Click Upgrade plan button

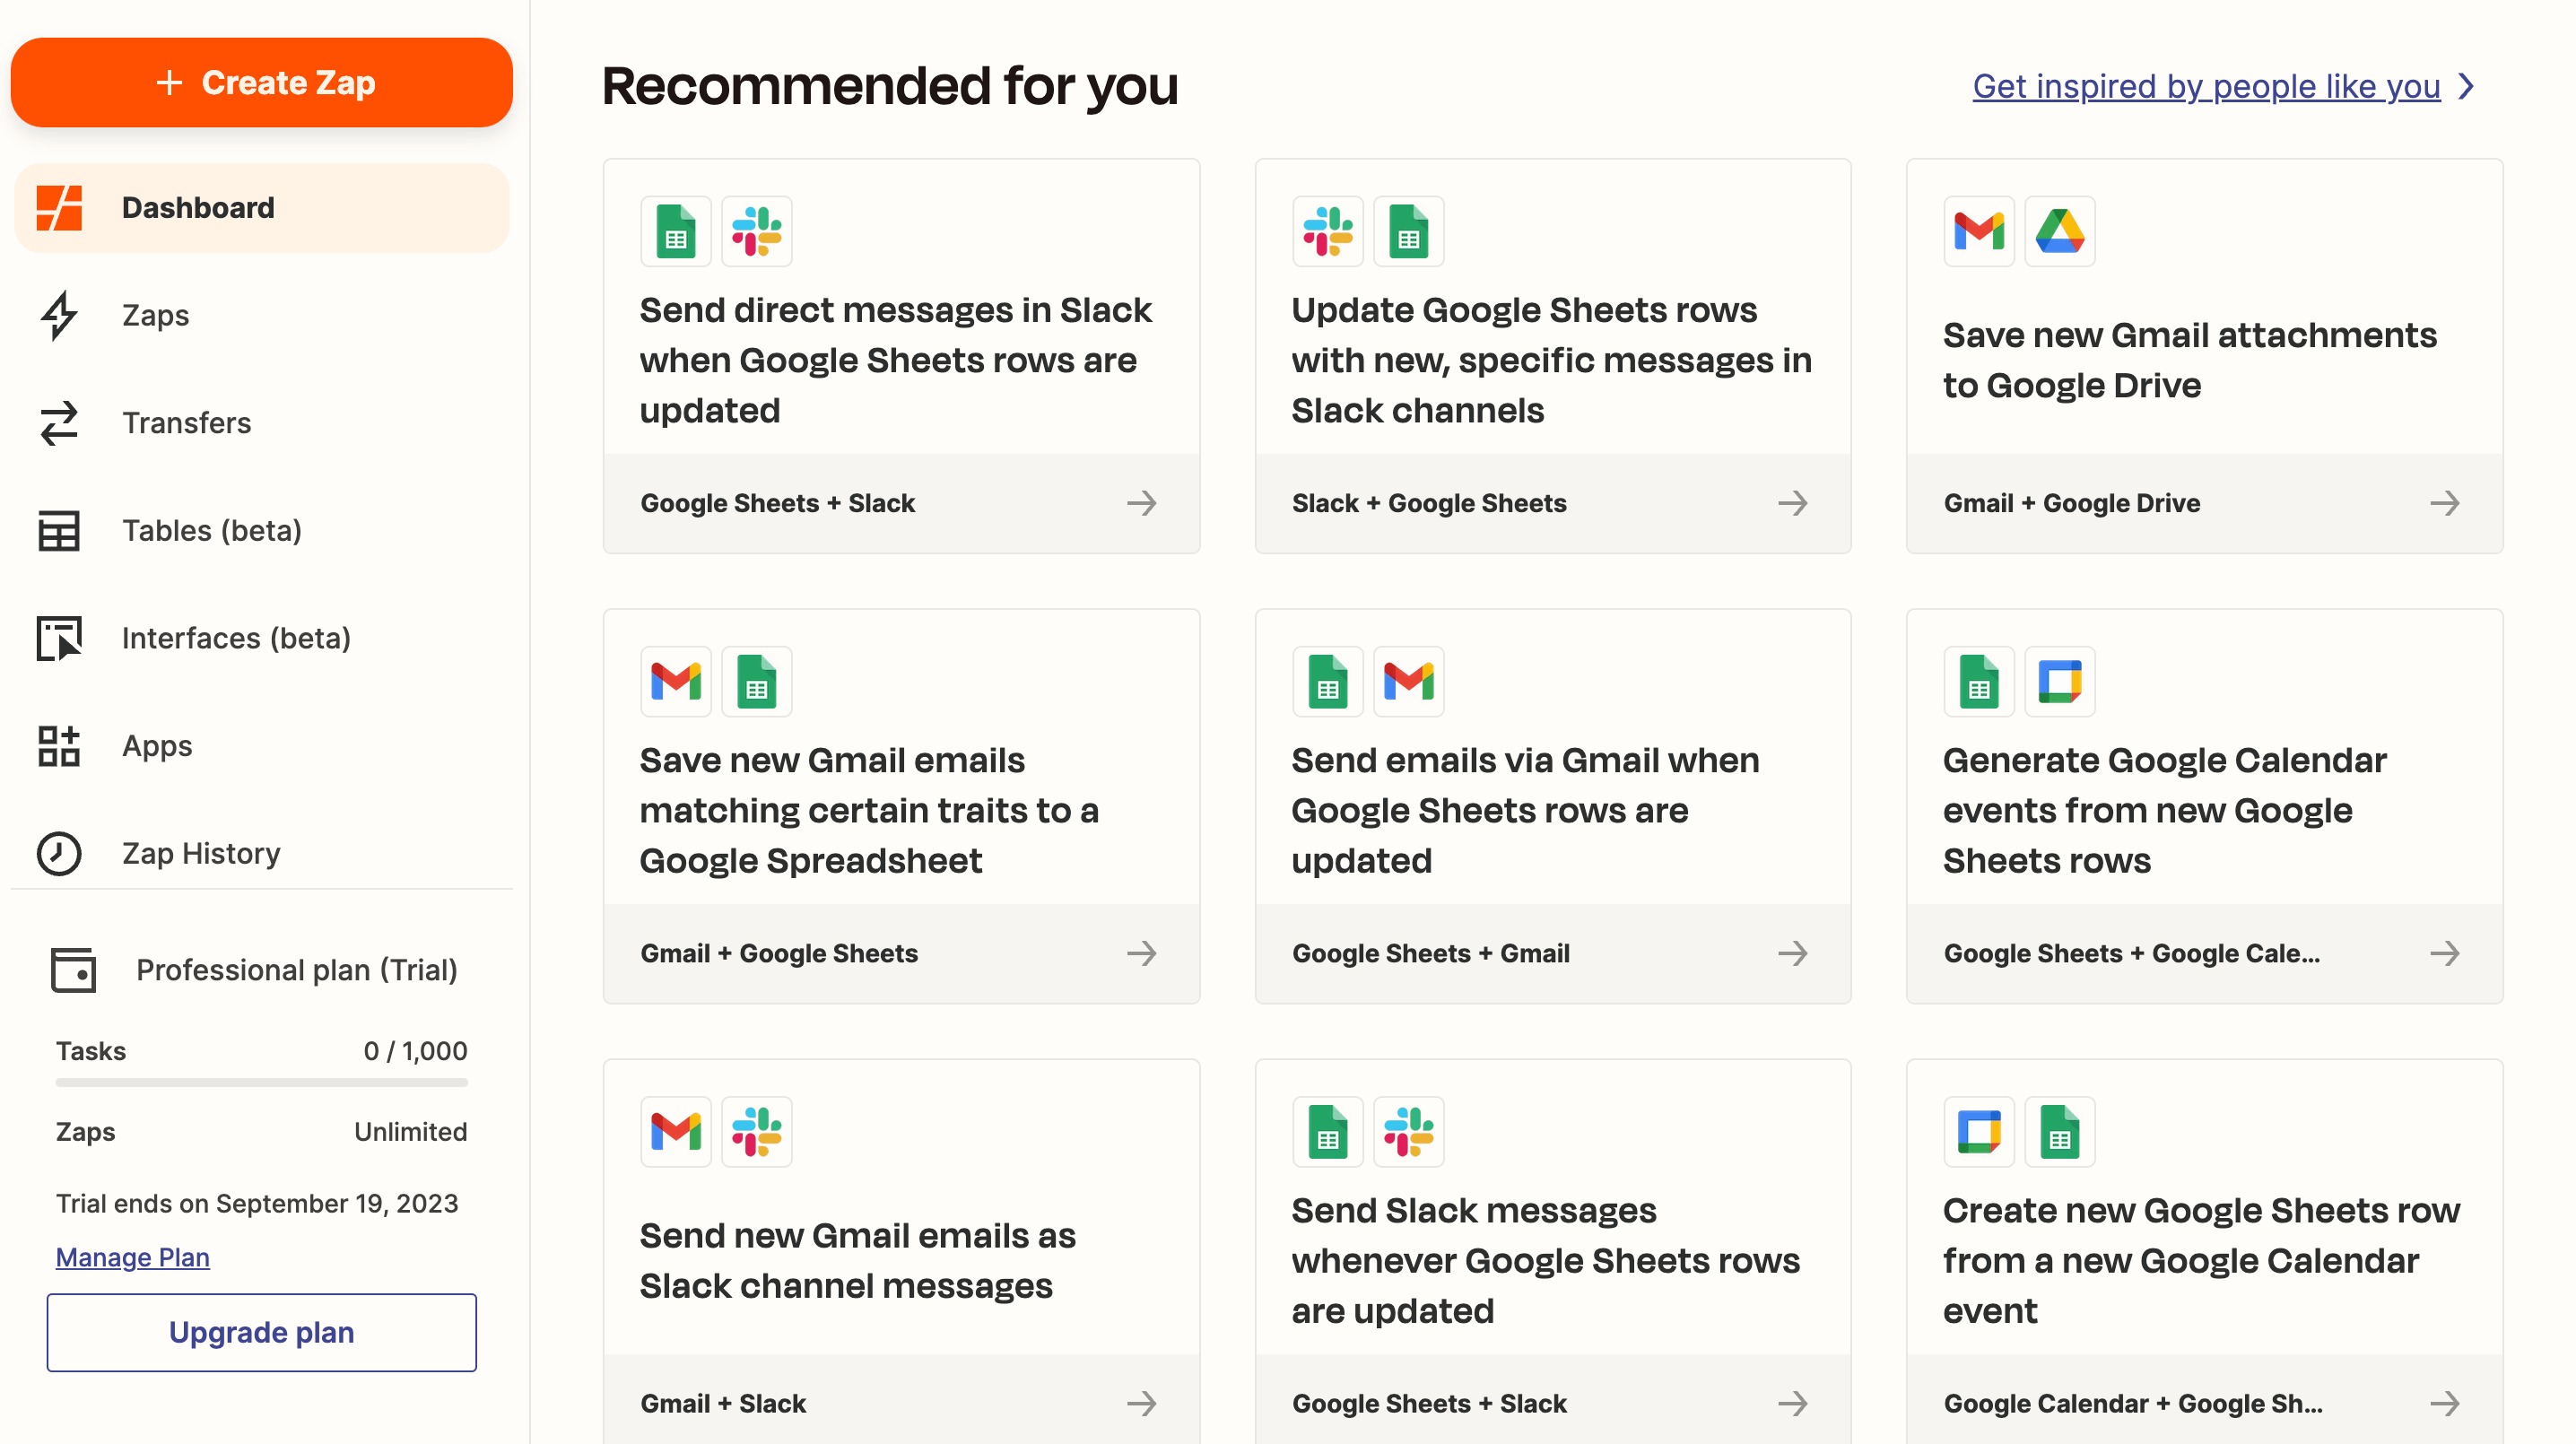[262, 1331]
